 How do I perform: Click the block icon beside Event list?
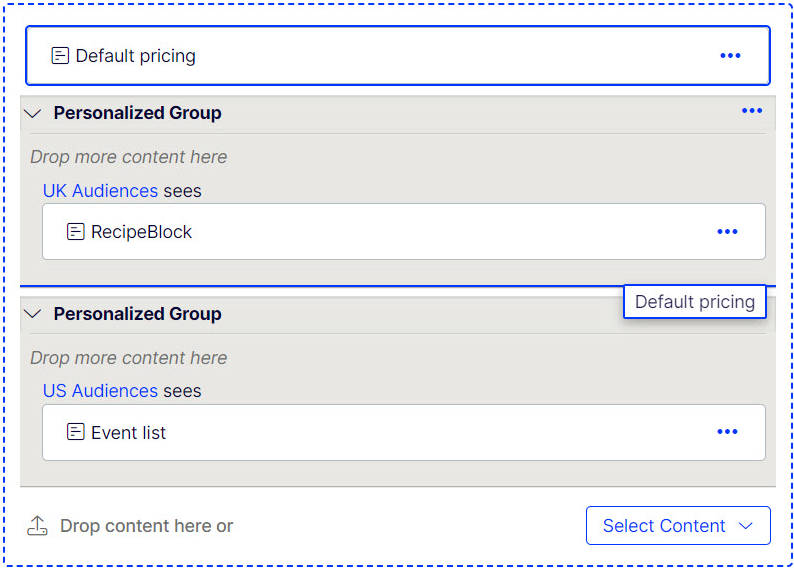pos(75,432)
